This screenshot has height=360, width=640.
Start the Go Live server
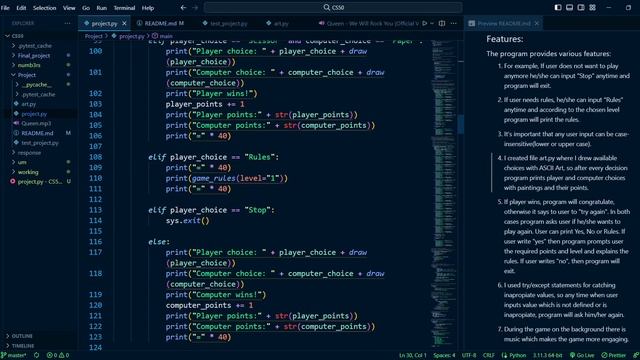click(582, 356)
